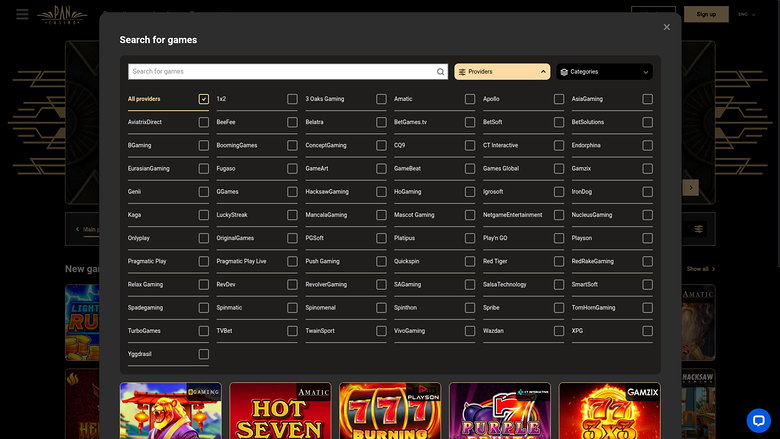Screen dimensions: 780x439
Task: Check the 3 Oaks Gaming checkbox
Action: (x=381, y=99)
